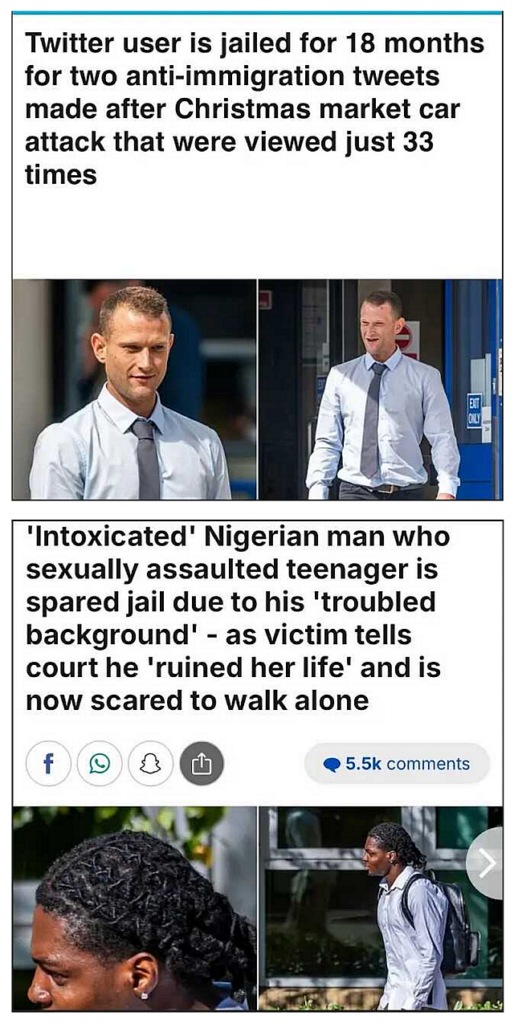The width and height of the screenshot is (514, 1024).
Task: View photo of man walking out of doorway
Action: [x=381, y=390]
